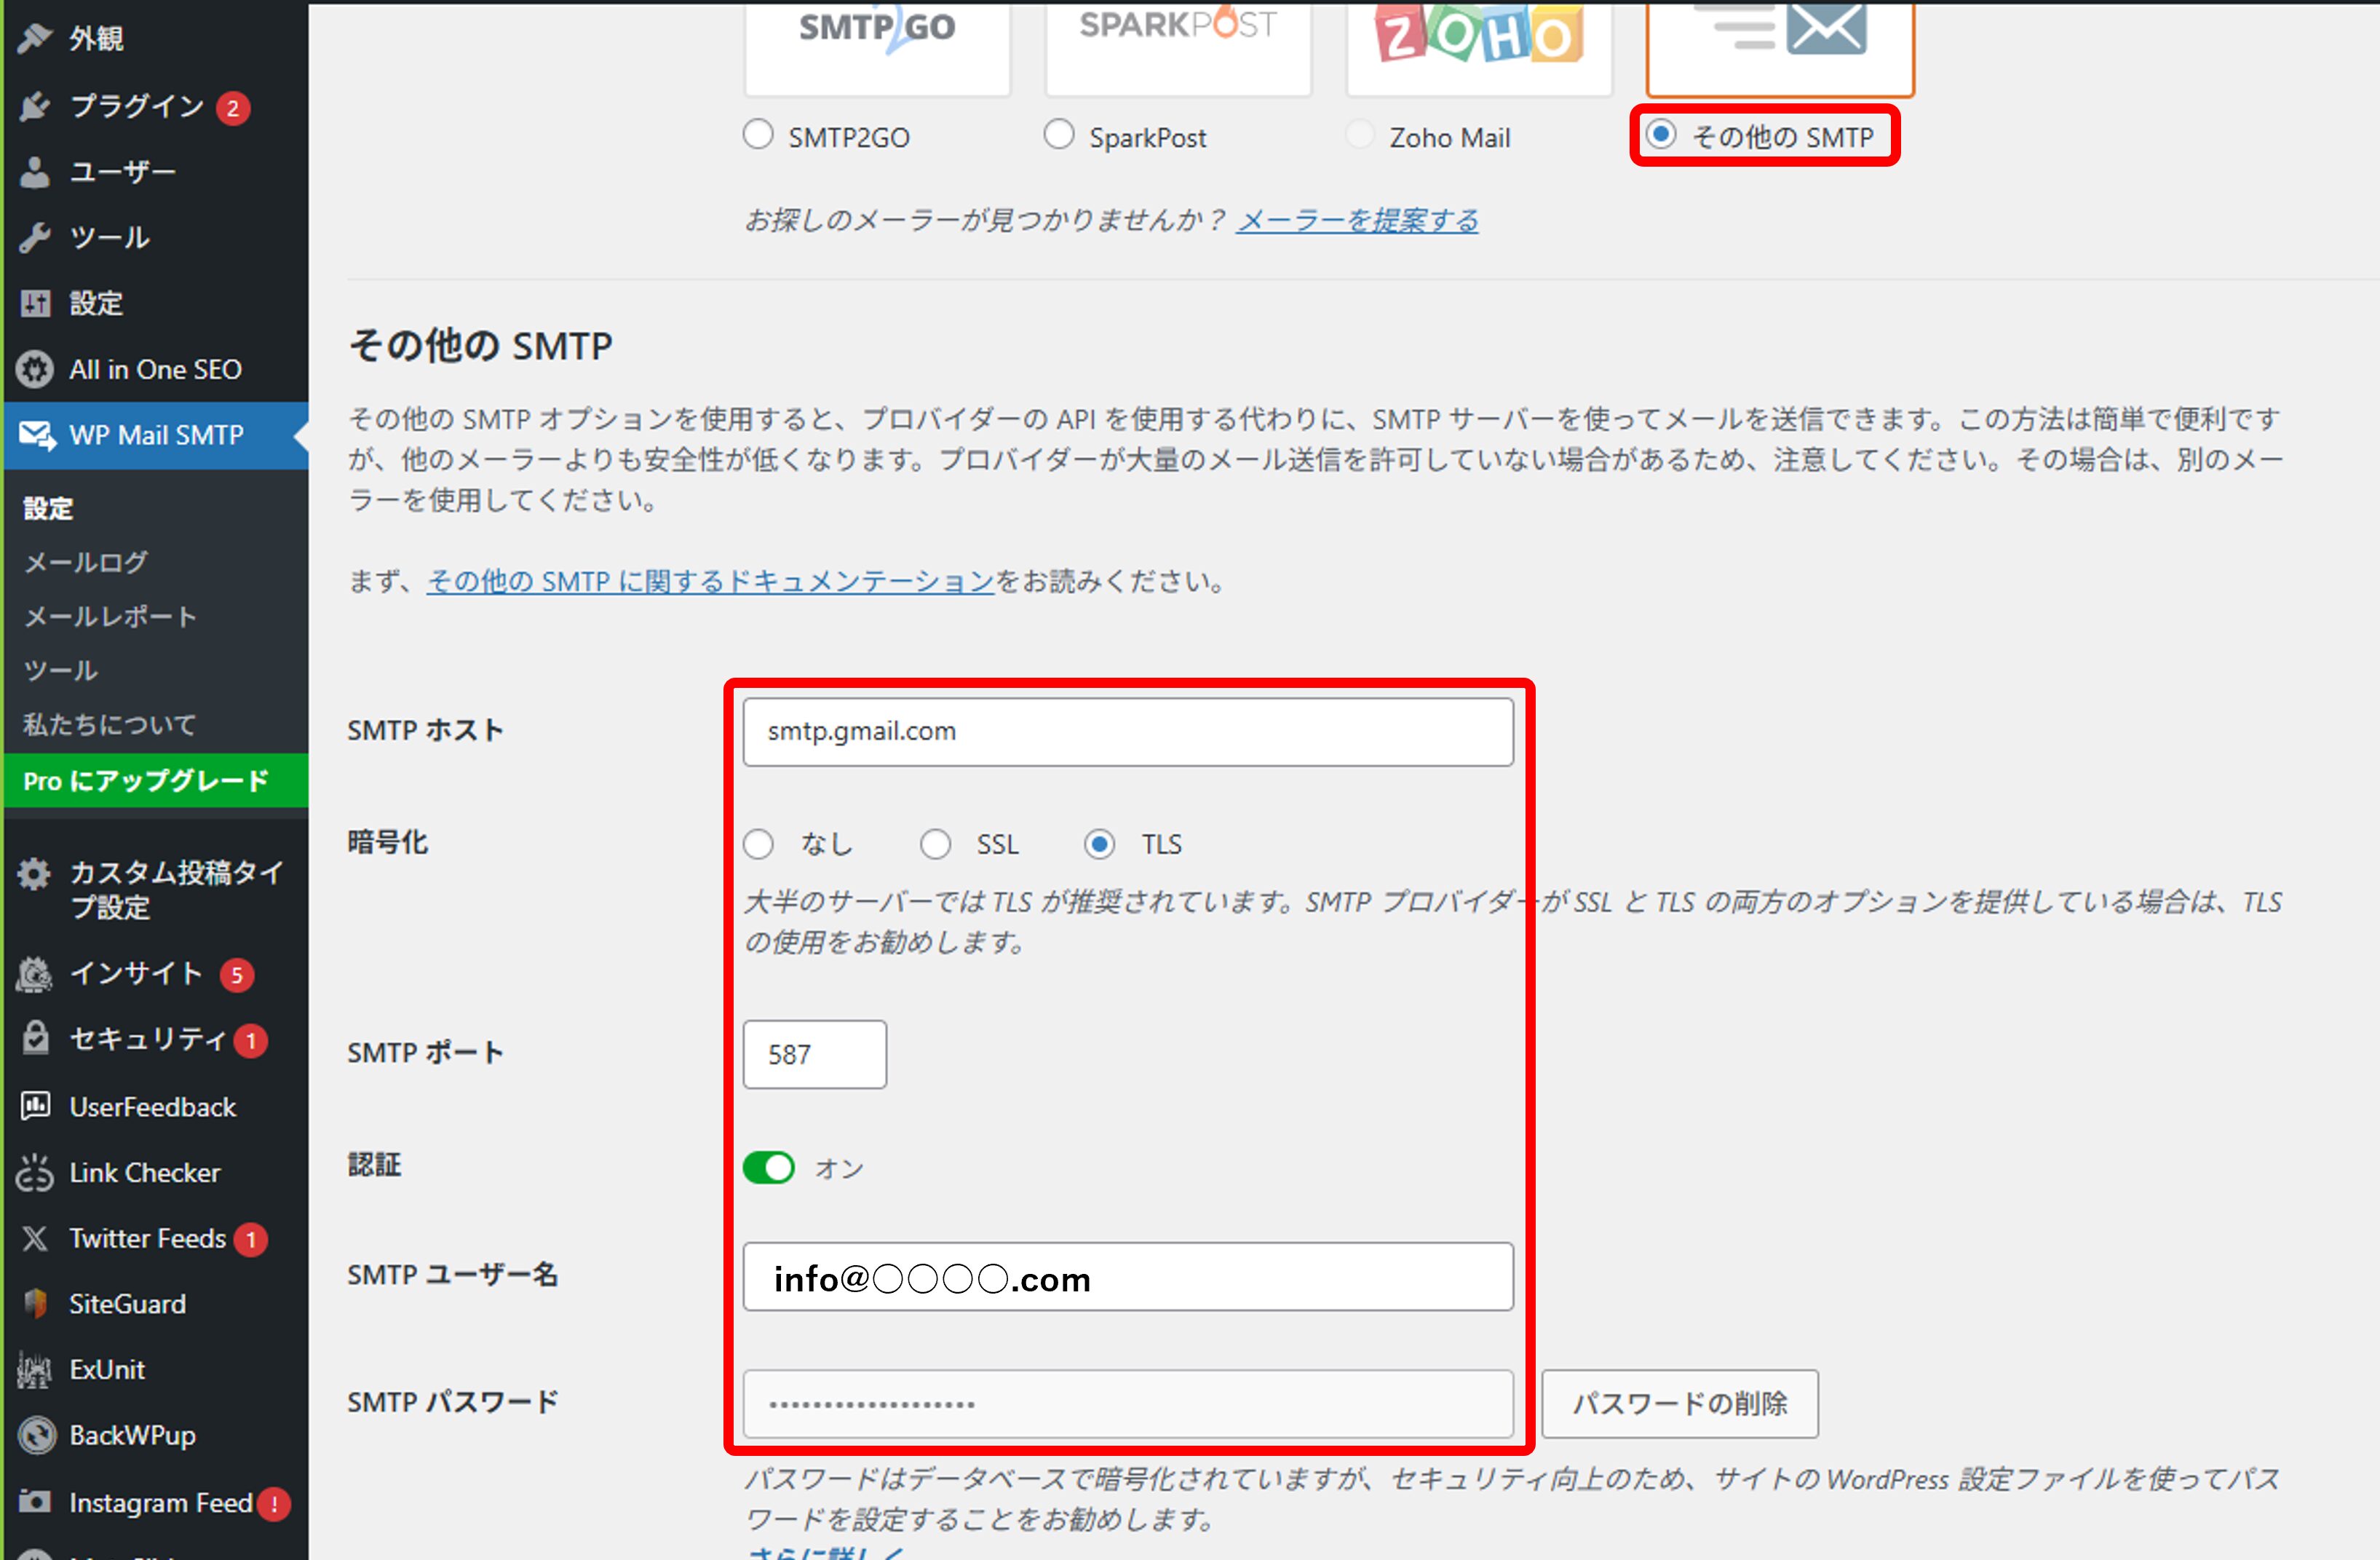Click the All in One SEO gear icon
The height and width of the screenshot is (1560, 2380).
pos(35,369)
